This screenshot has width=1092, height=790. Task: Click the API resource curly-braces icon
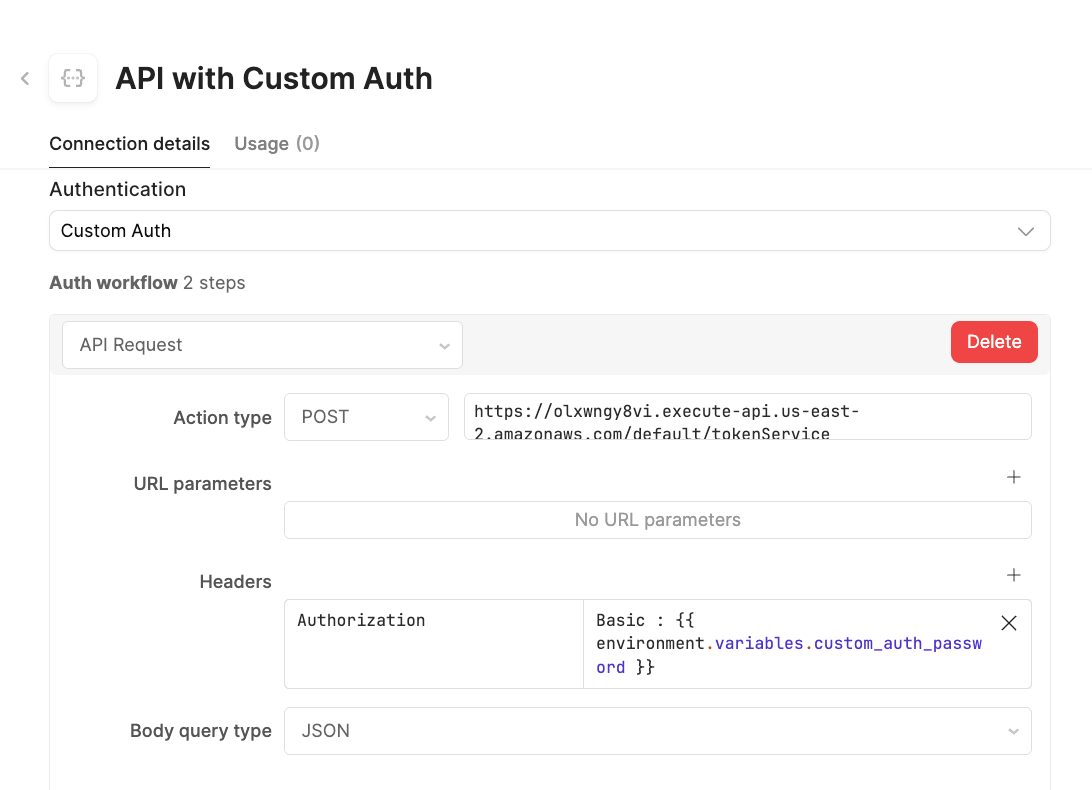click(x=73, y=78)
